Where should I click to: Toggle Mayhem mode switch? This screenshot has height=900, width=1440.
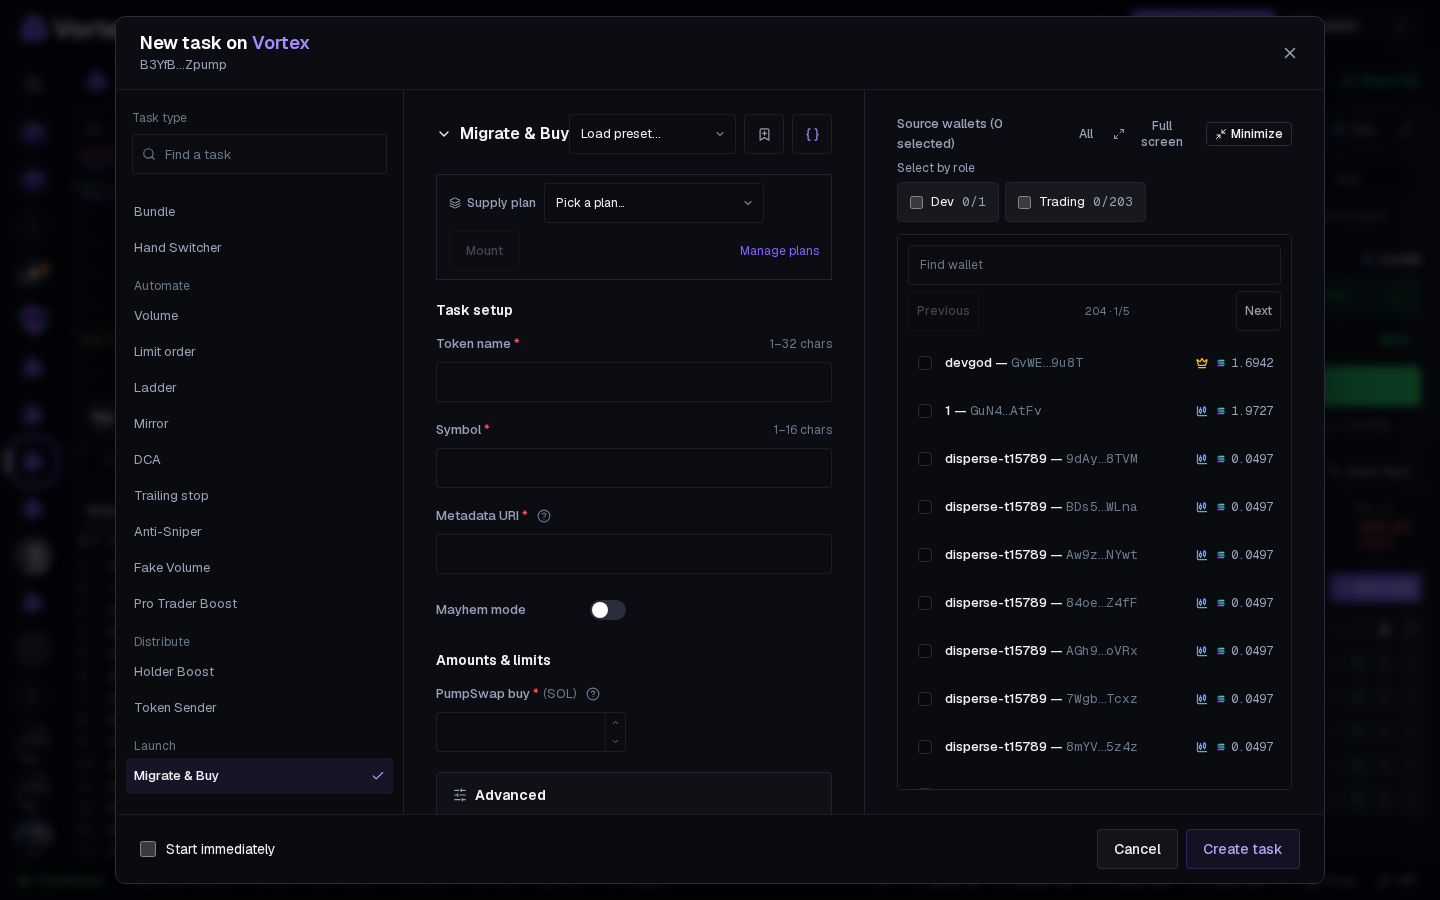coord(608,610)
